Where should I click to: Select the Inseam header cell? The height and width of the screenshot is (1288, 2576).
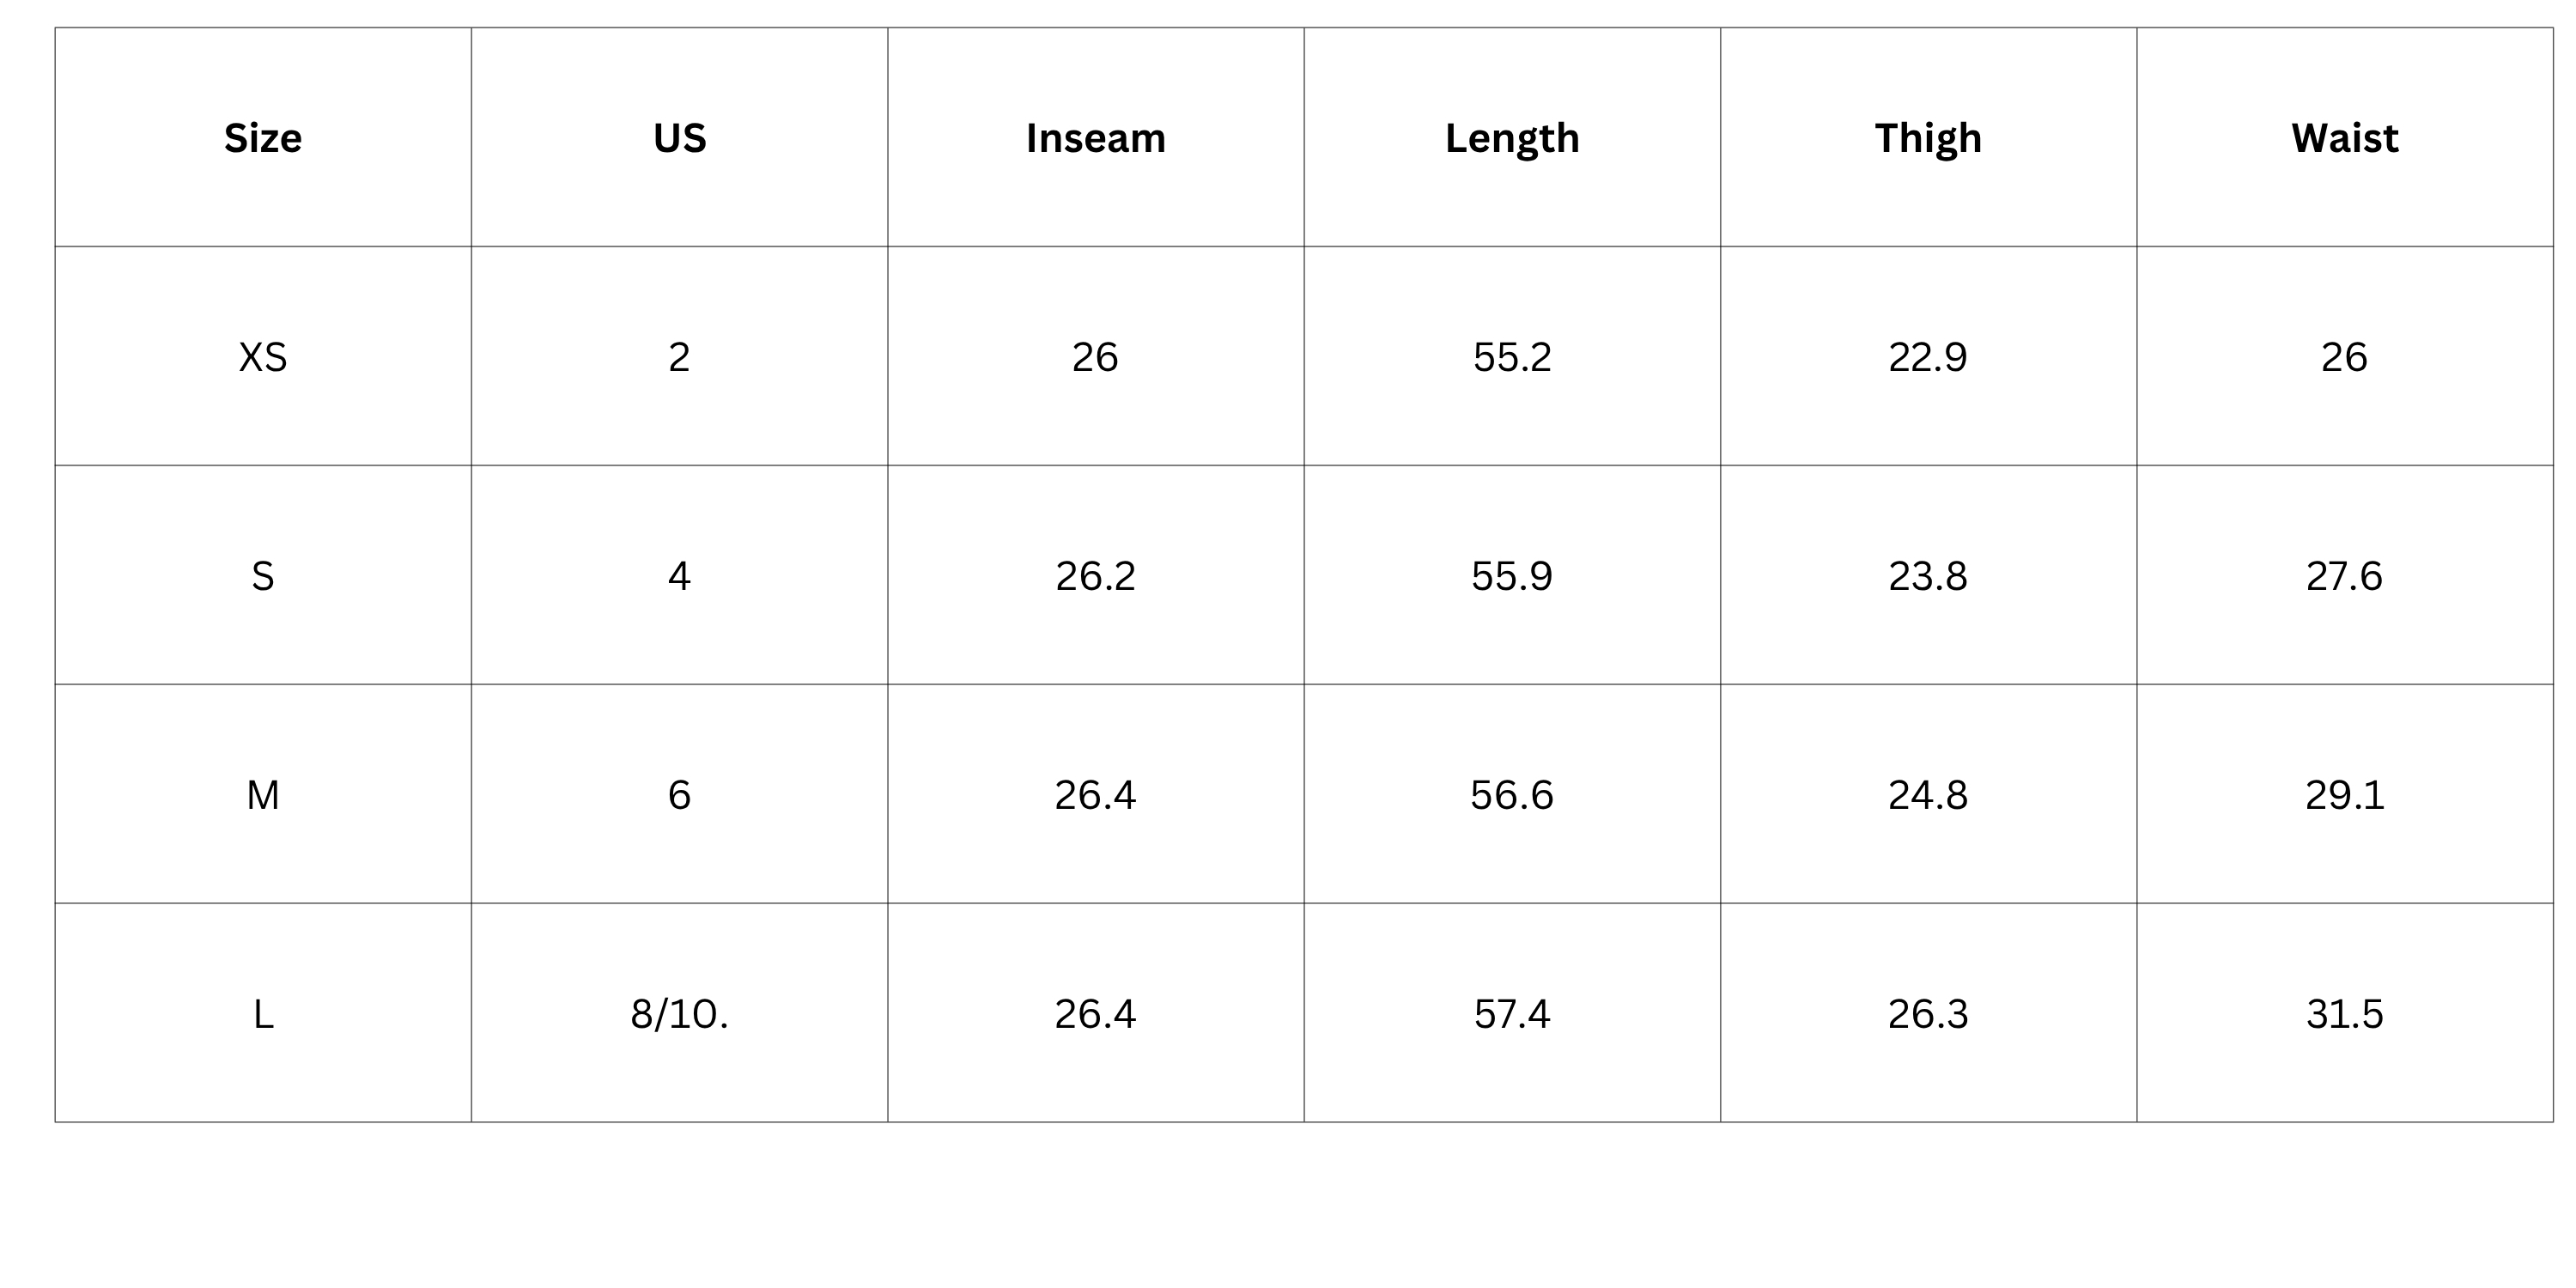1095,138
